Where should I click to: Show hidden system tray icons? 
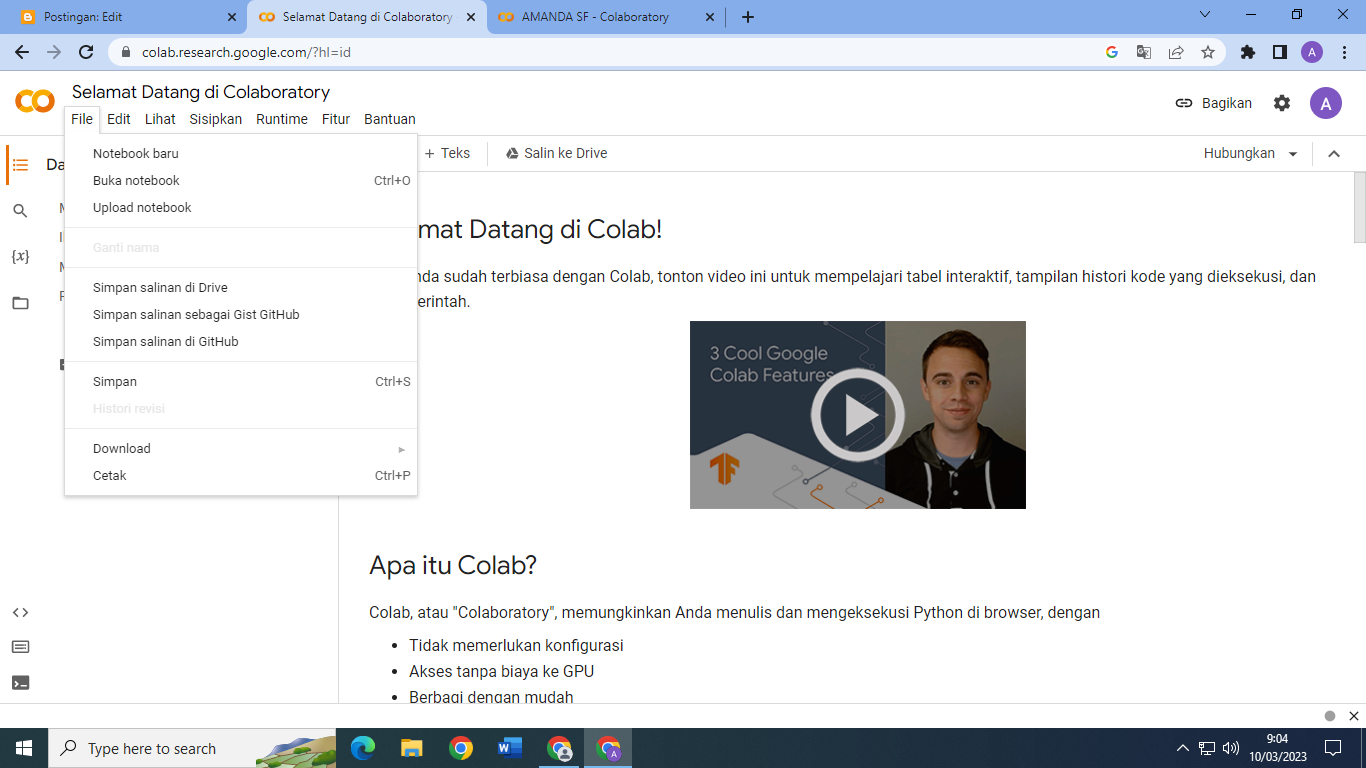[x=1183, y=748]
